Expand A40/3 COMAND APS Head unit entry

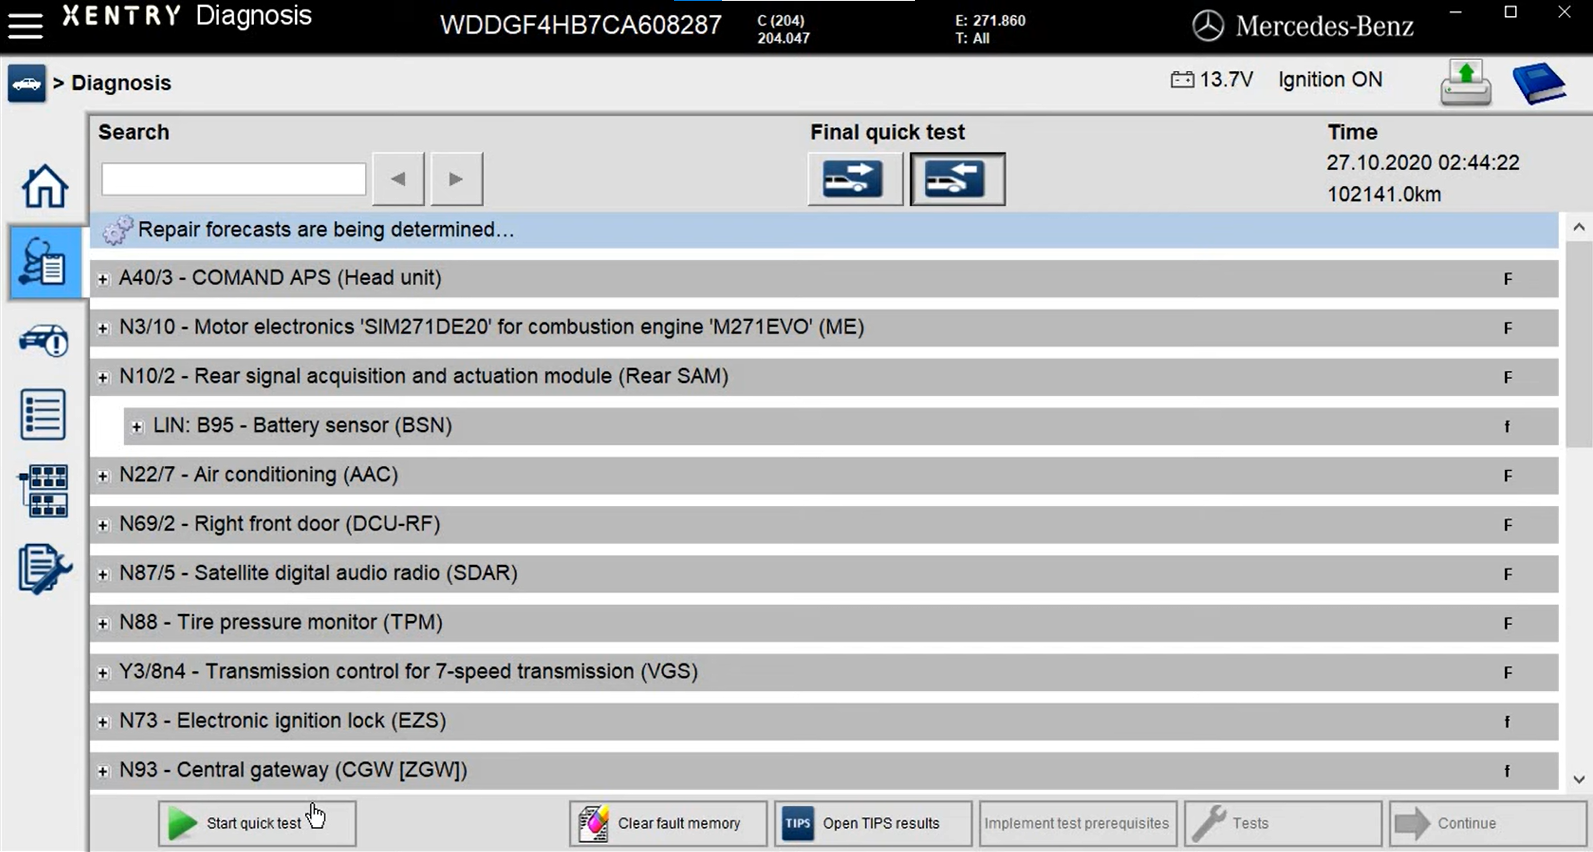103,279
